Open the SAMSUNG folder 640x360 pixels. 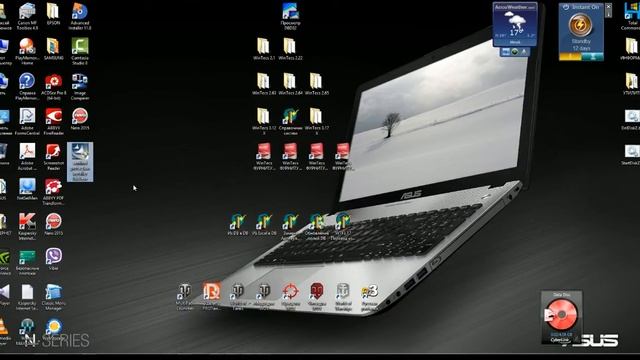(x=53, y=50)
